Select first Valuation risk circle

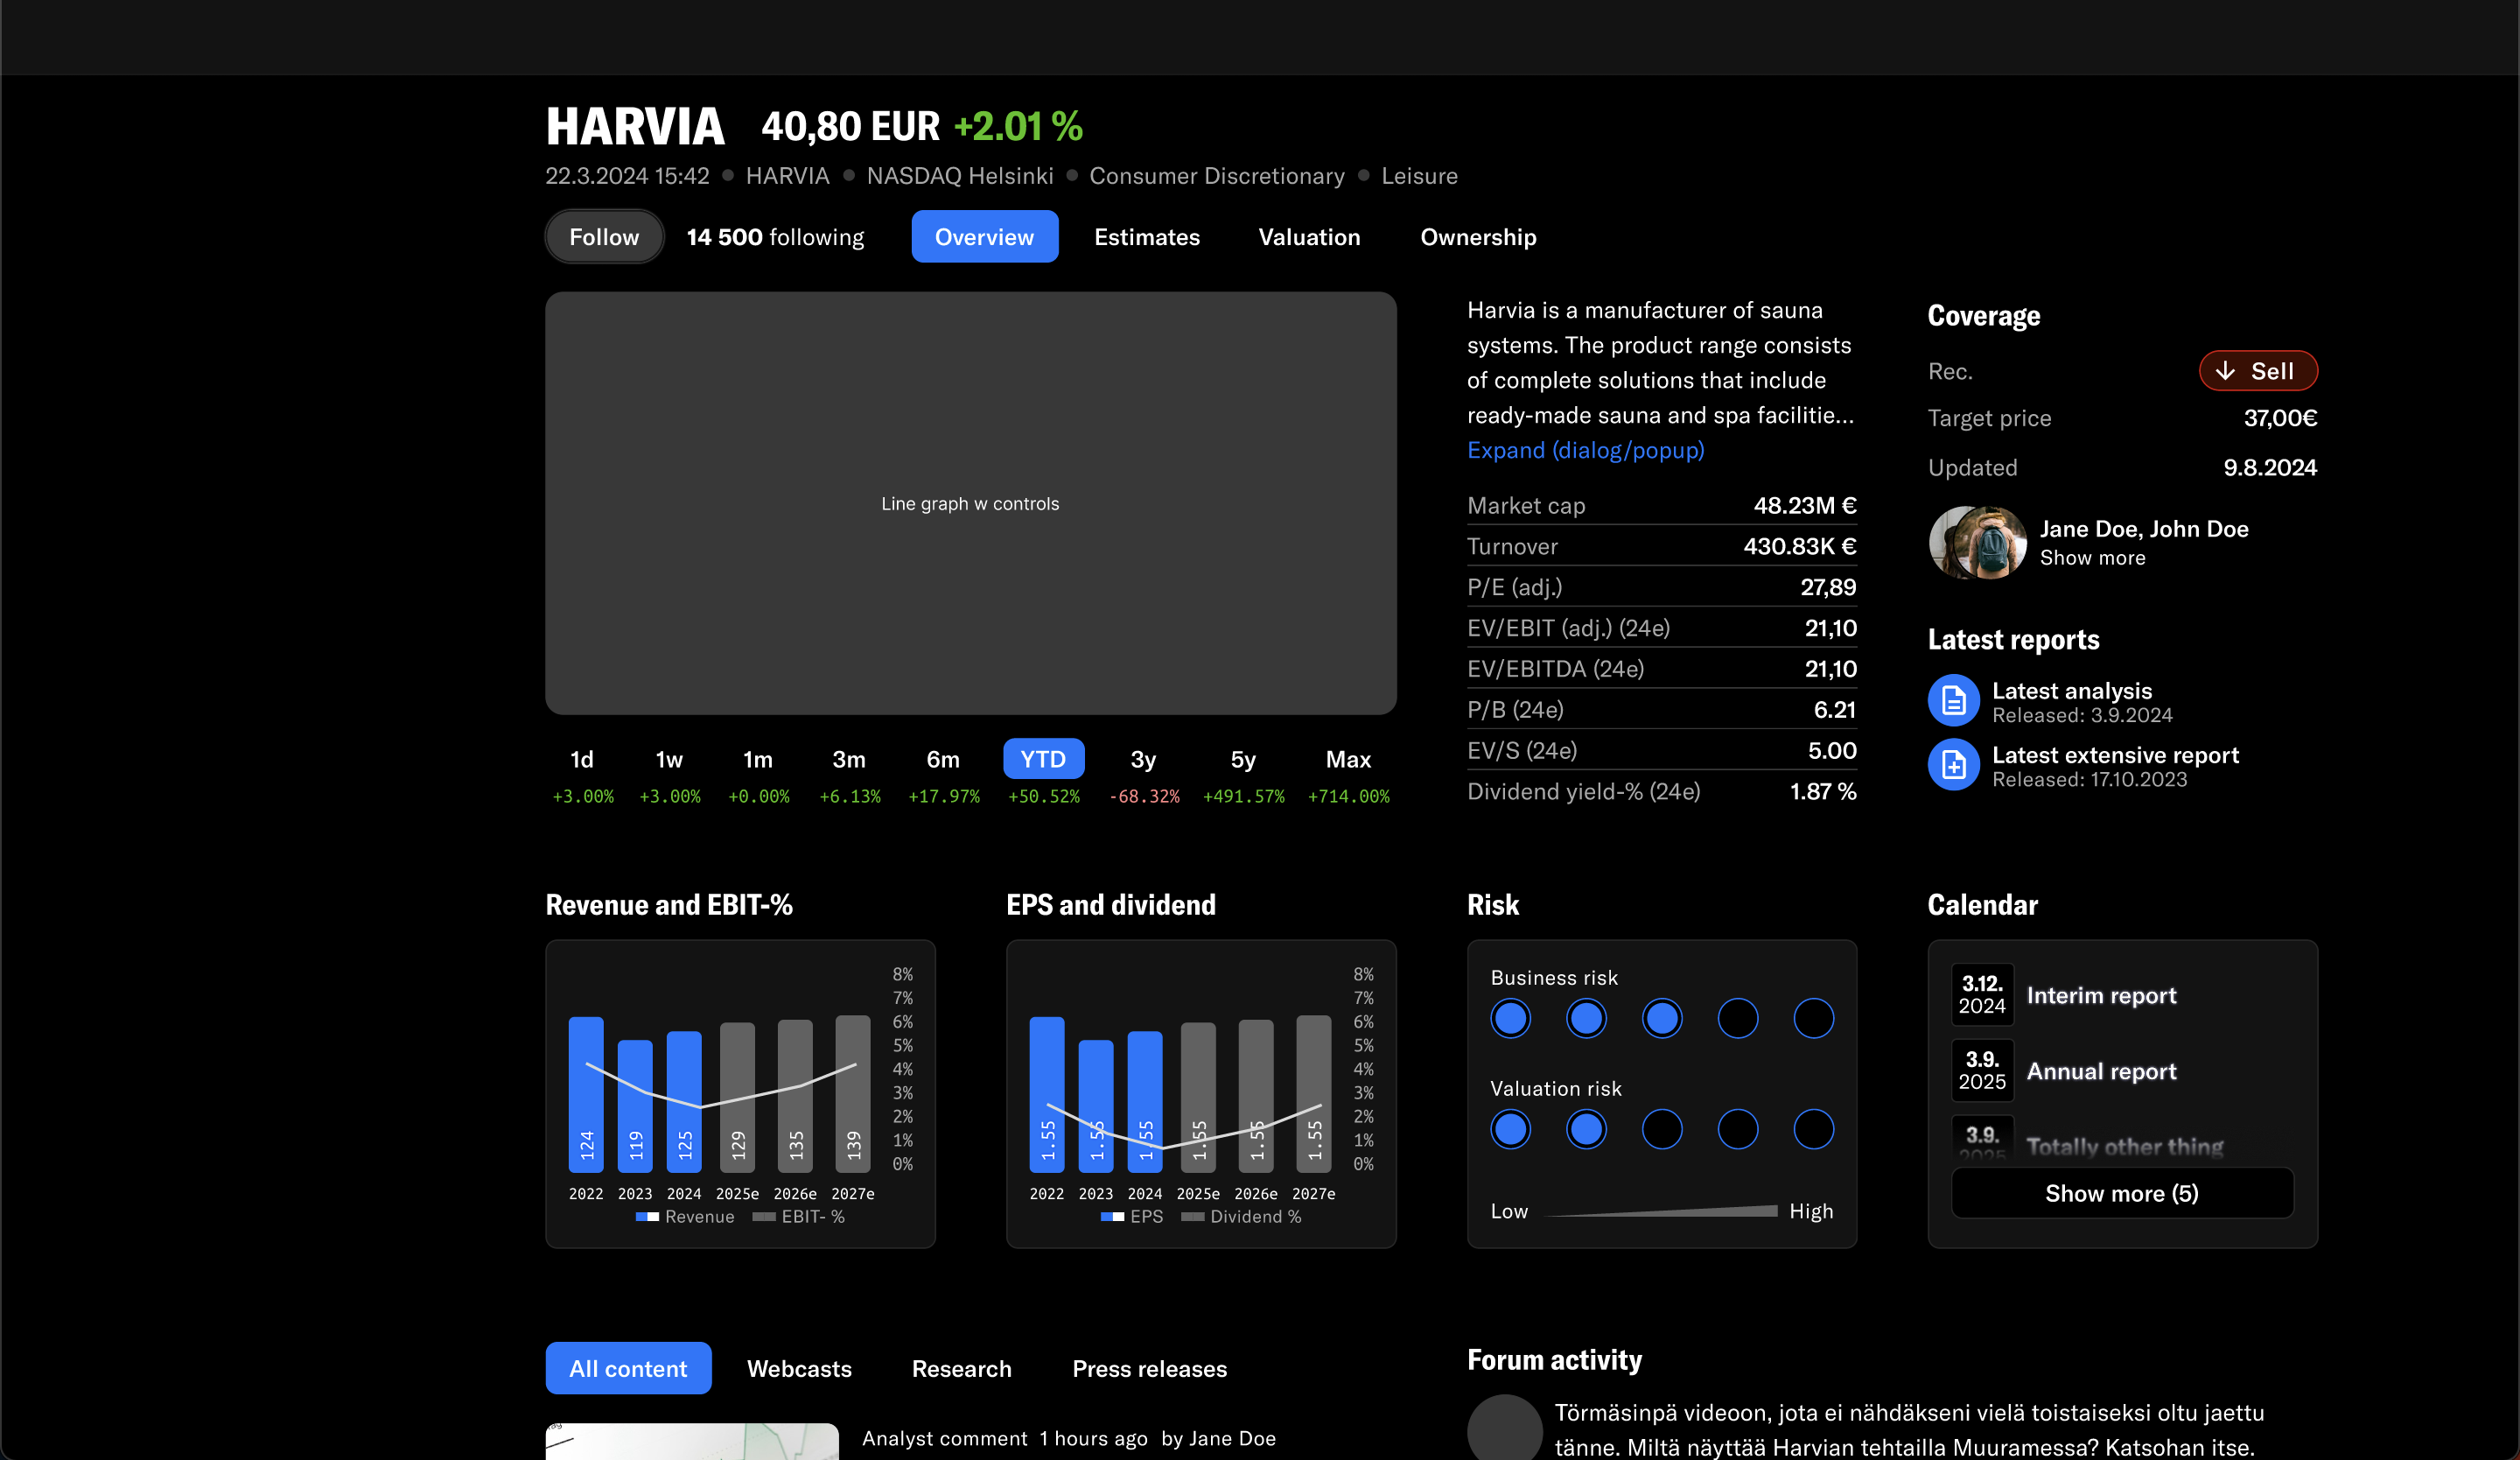(x=1510, y=1130)
